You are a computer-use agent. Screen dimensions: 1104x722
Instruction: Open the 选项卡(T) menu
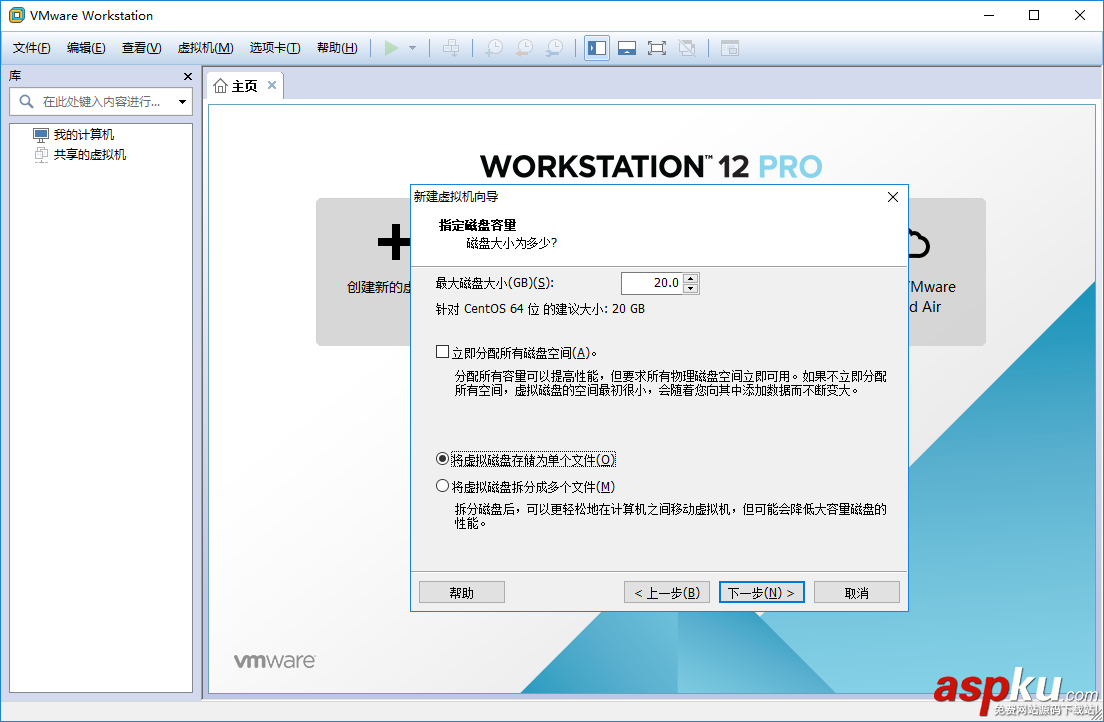(275, 48)
